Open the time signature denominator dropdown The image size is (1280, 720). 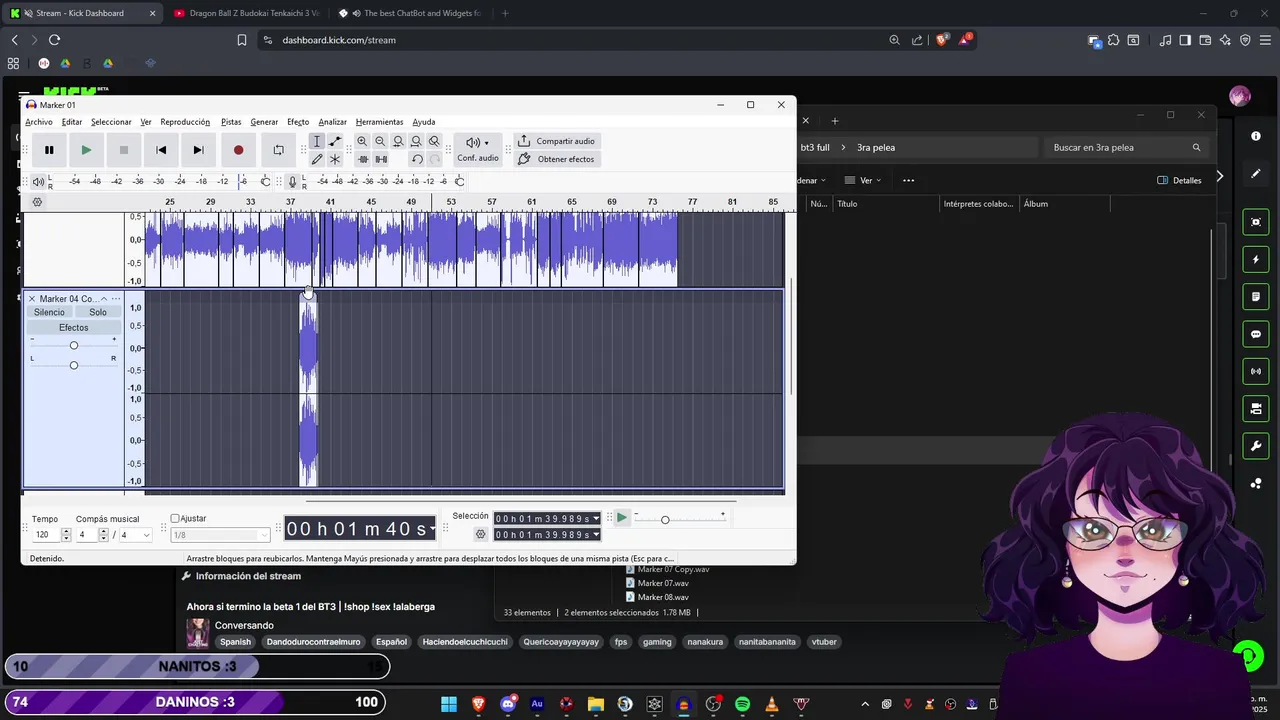(136, 535)
